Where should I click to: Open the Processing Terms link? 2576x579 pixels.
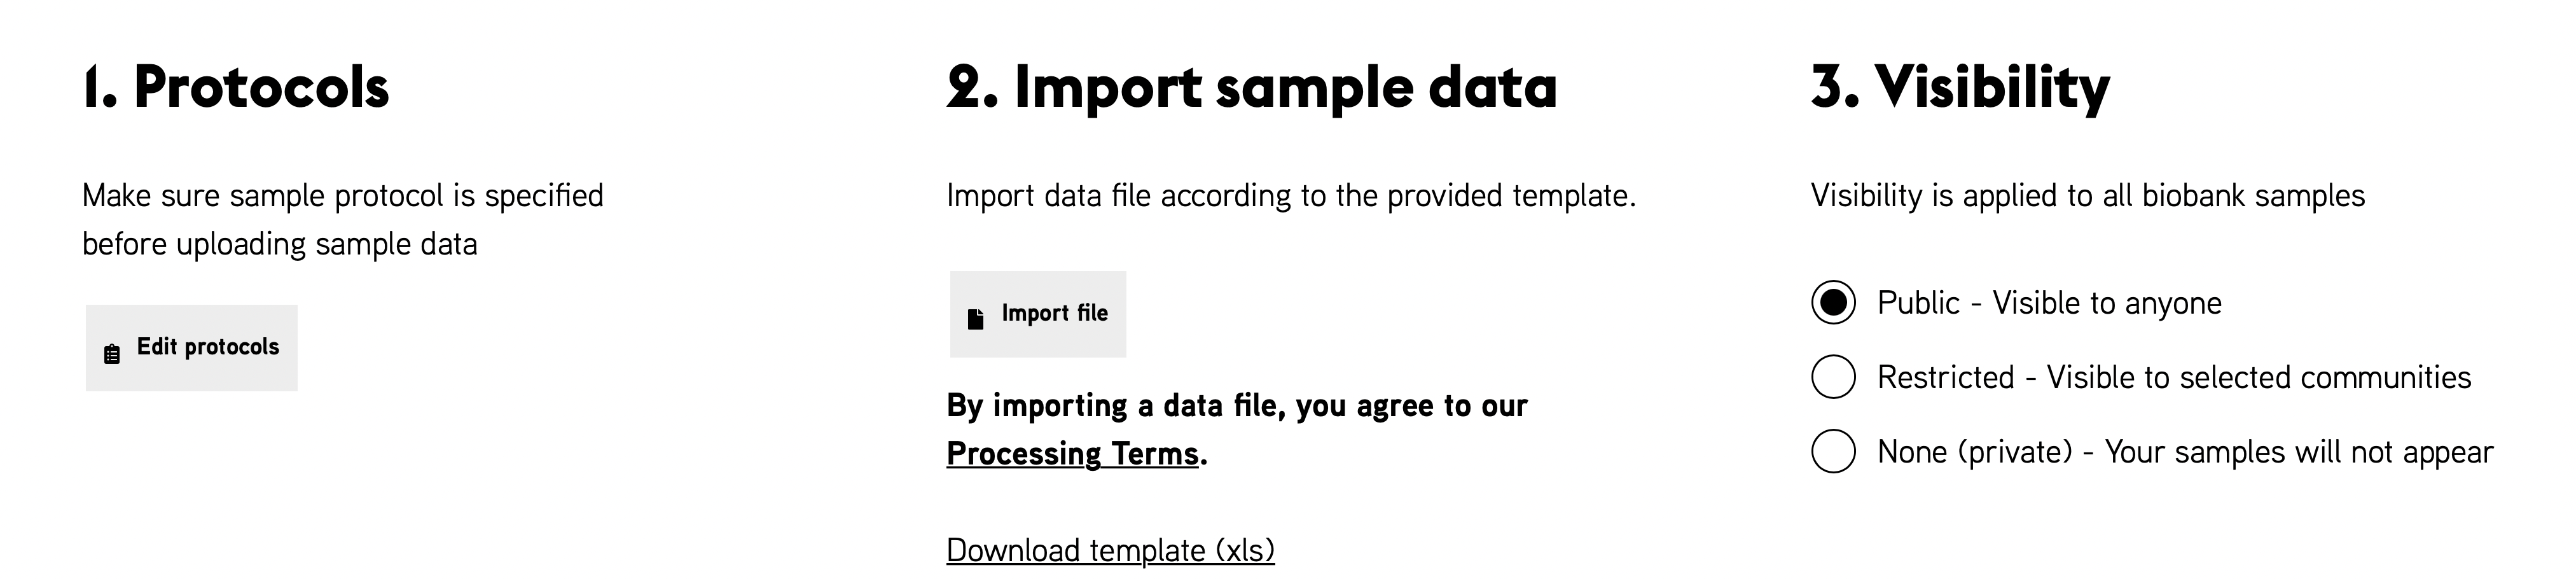(x=1072, y=454)
